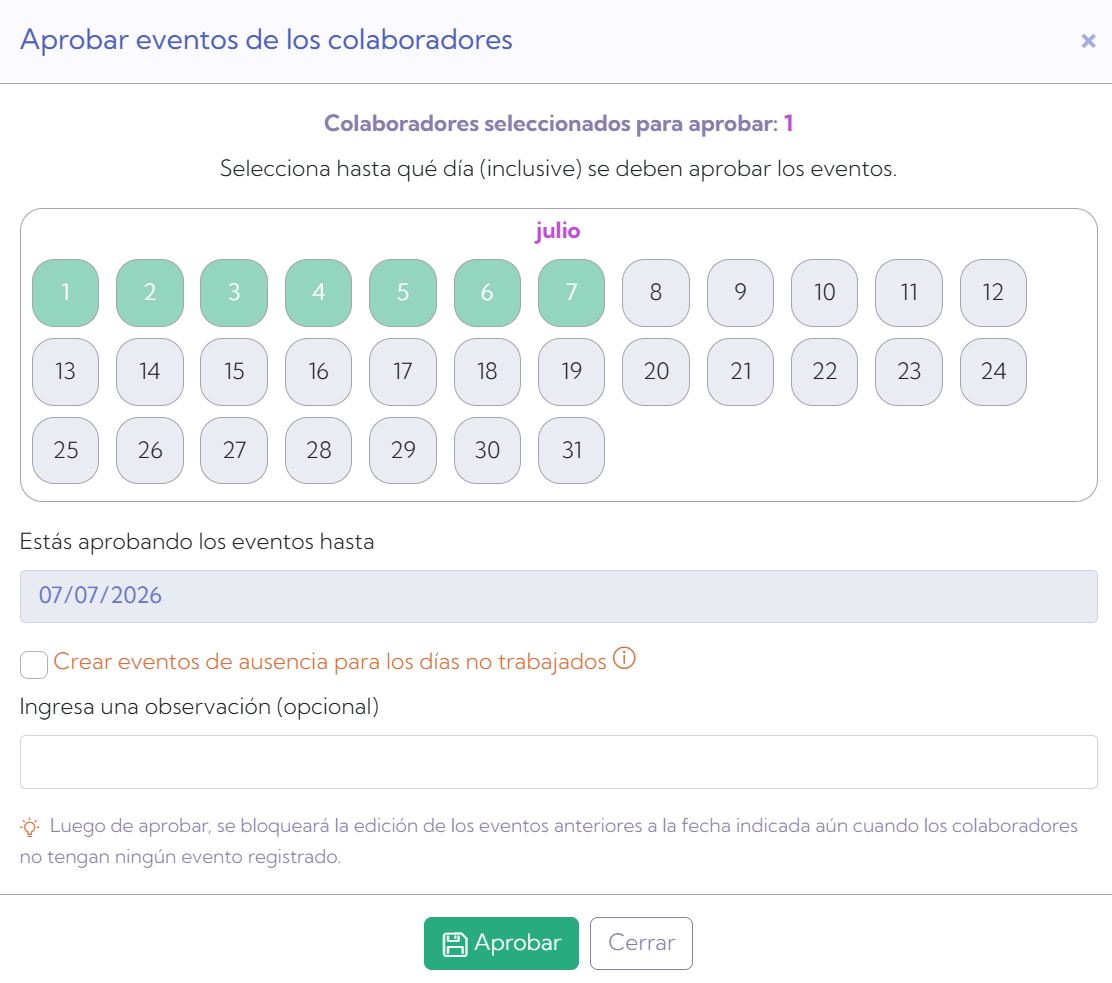Viewport: 1112px width, 983px height.
Task: Focus the observación input field
Action: pyautogui.click(x=559, y=762)
